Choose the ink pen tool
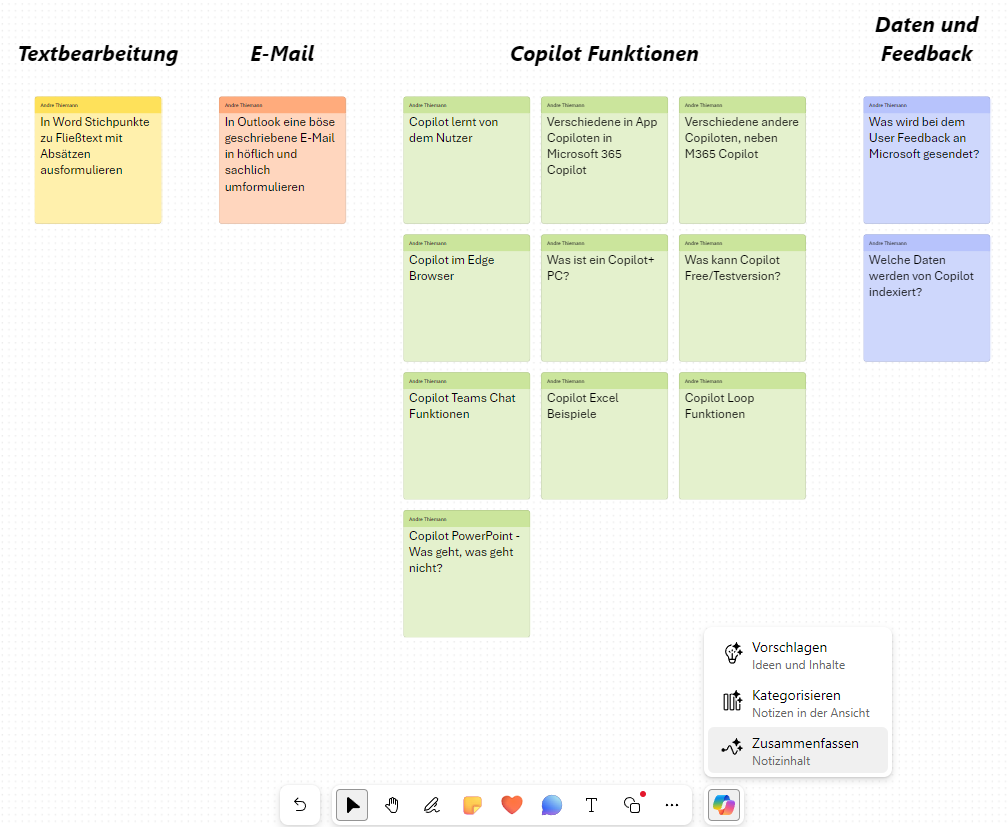This screenshot has width=1008, height=827. (x=432, y=804)
